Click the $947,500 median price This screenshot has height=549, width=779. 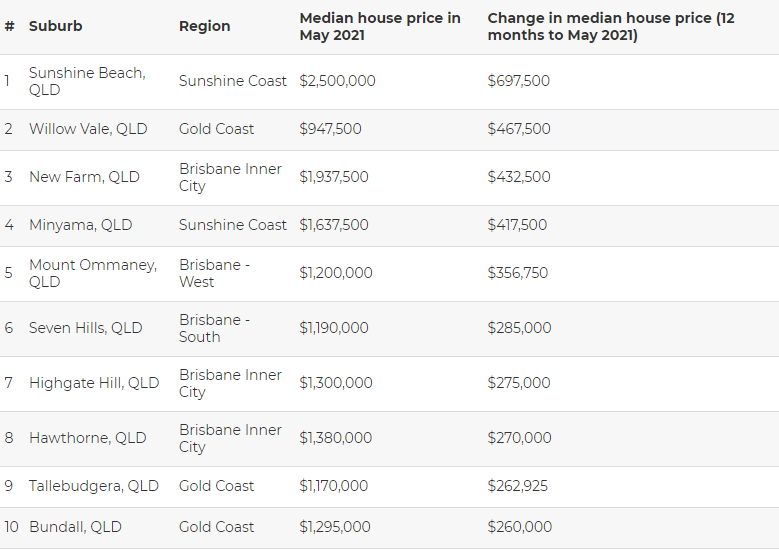click(x=330, y=129)
